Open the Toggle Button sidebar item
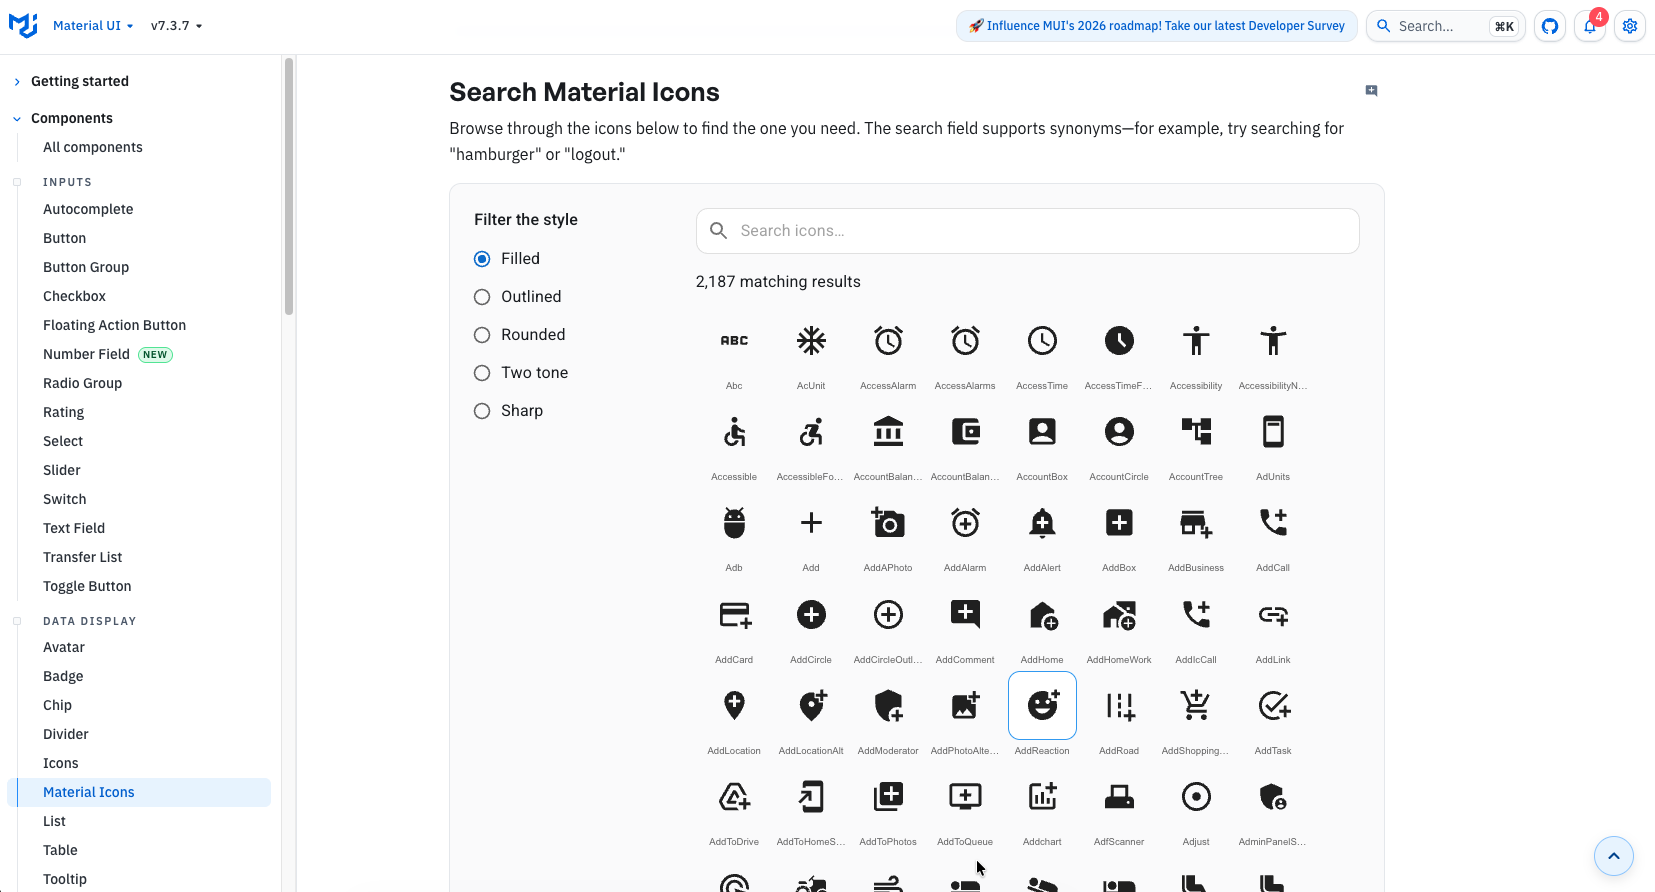This screenshot has width=1655, height=892. click(87, 586)
